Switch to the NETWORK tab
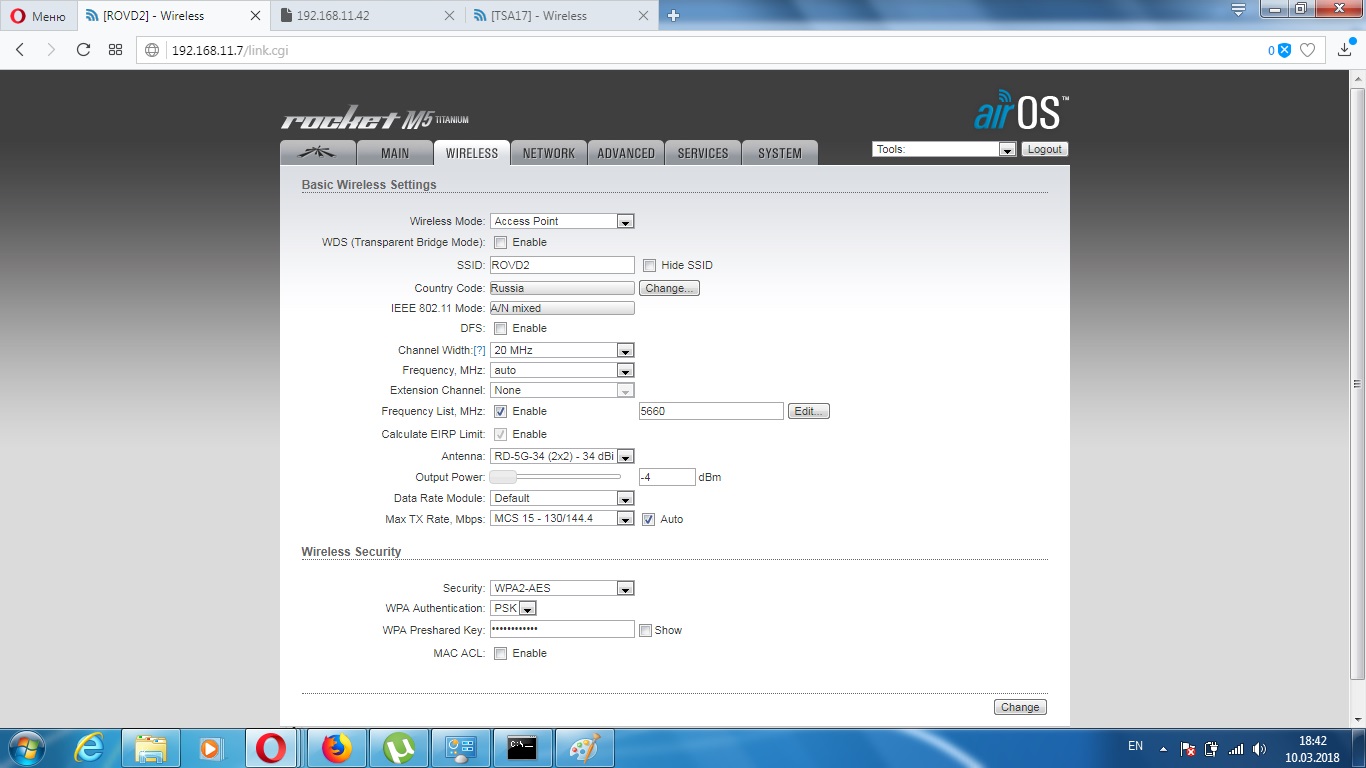This screenshot has width=1366, height=768. coord(549,153)
